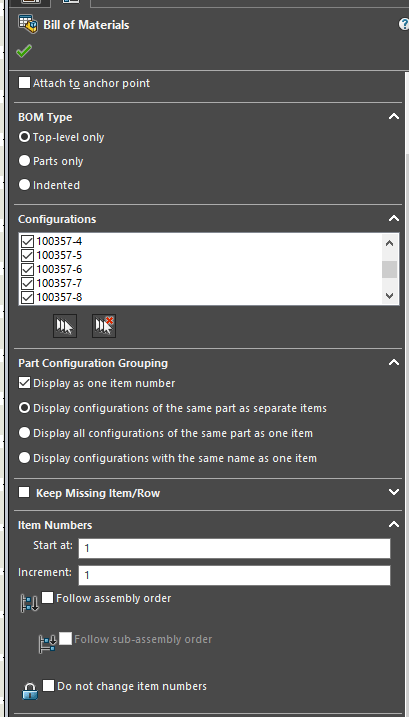Click the padlock item numbers icon
This screenshot has height=717, width=409.
click(30, 691)
